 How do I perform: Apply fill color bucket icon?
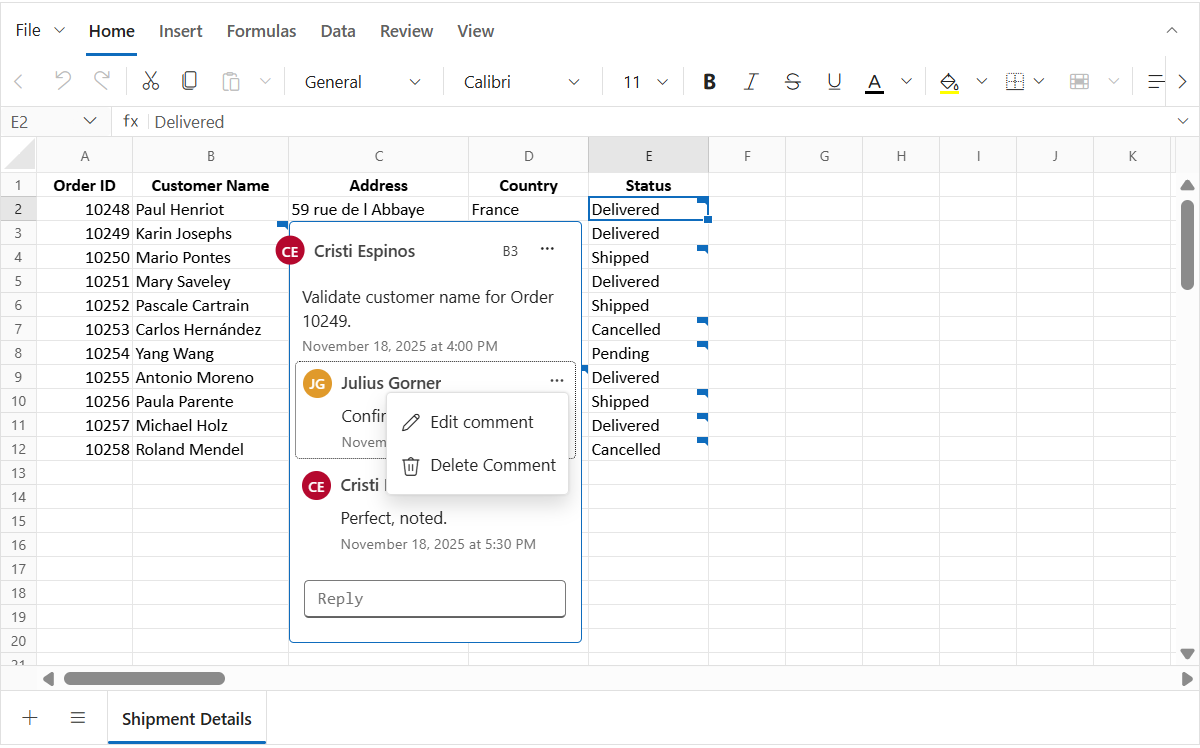click(x=949, y=82)
